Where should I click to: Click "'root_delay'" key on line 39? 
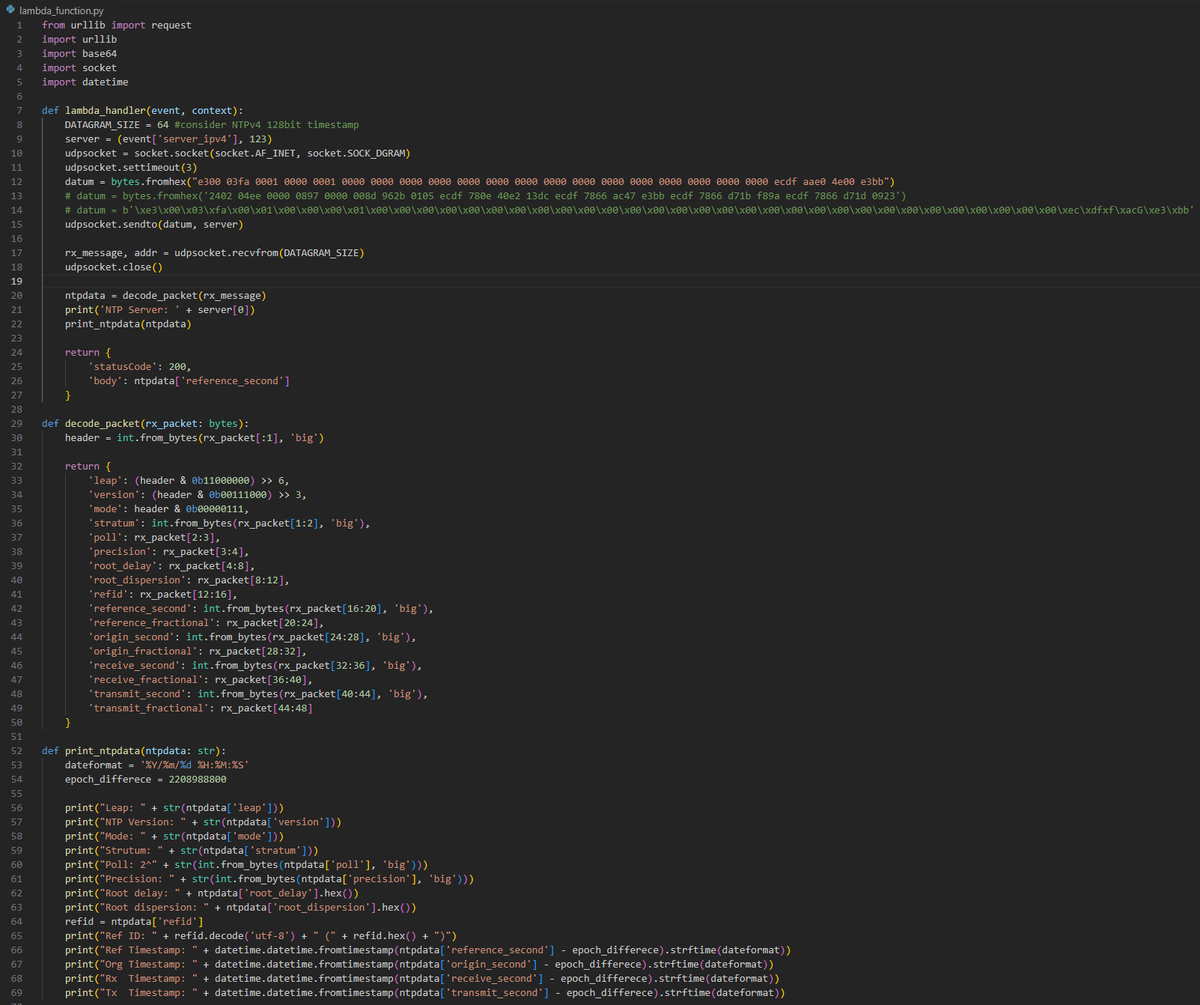coord(122,565)
